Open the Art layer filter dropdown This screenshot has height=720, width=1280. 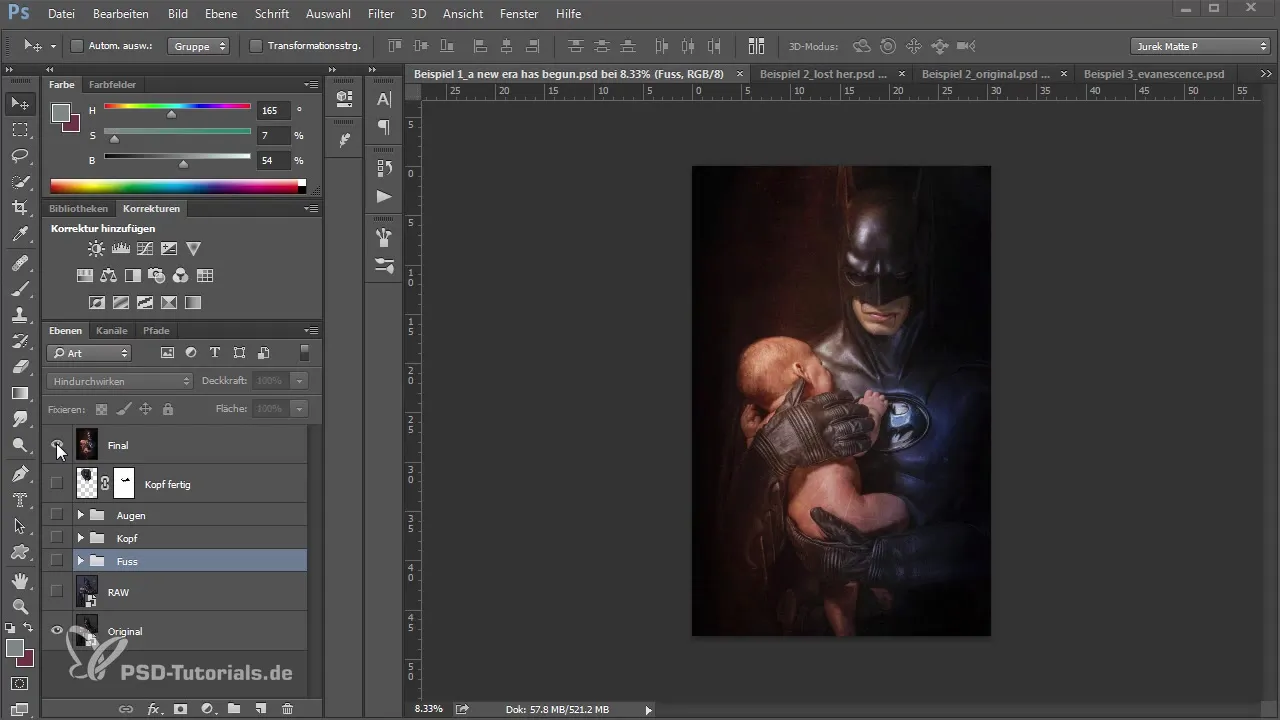tap(89, 353)
